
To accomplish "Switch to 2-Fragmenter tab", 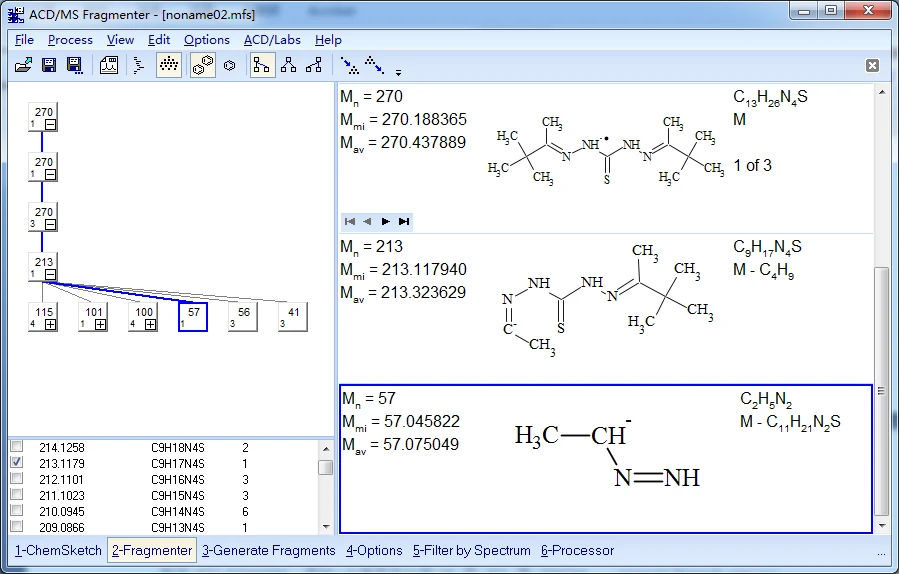I will 152,550.
